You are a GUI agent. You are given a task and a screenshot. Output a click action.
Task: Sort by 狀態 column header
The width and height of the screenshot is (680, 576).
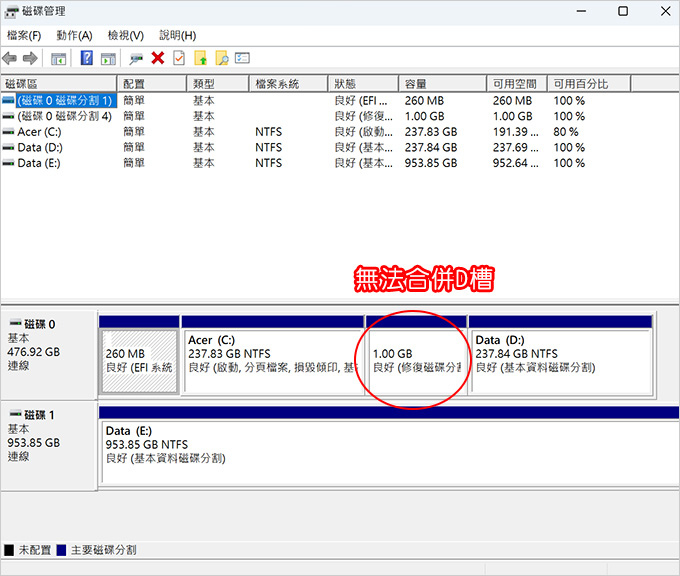tap(363, 84)
